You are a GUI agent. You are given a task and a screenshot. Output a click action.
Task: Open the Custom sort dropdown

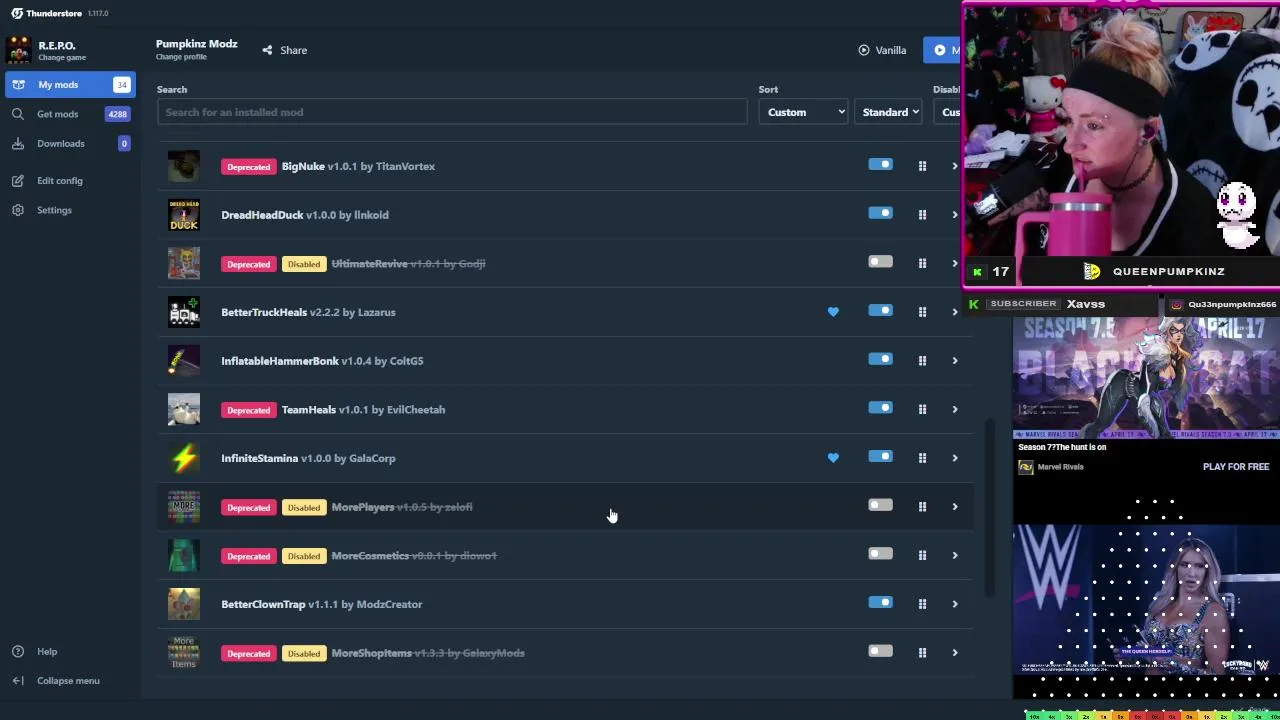pyautogui.click(x=805, y=112)
